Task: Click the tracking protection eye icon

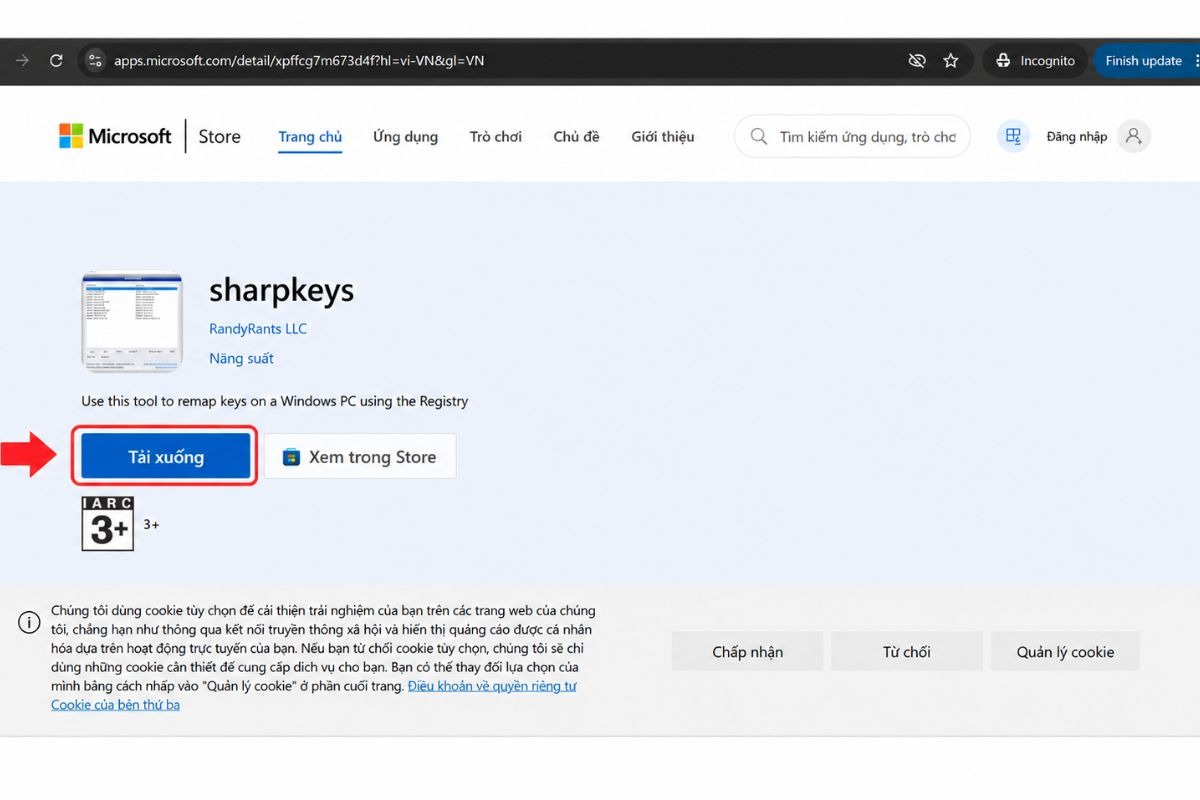Action: (916, 61)
